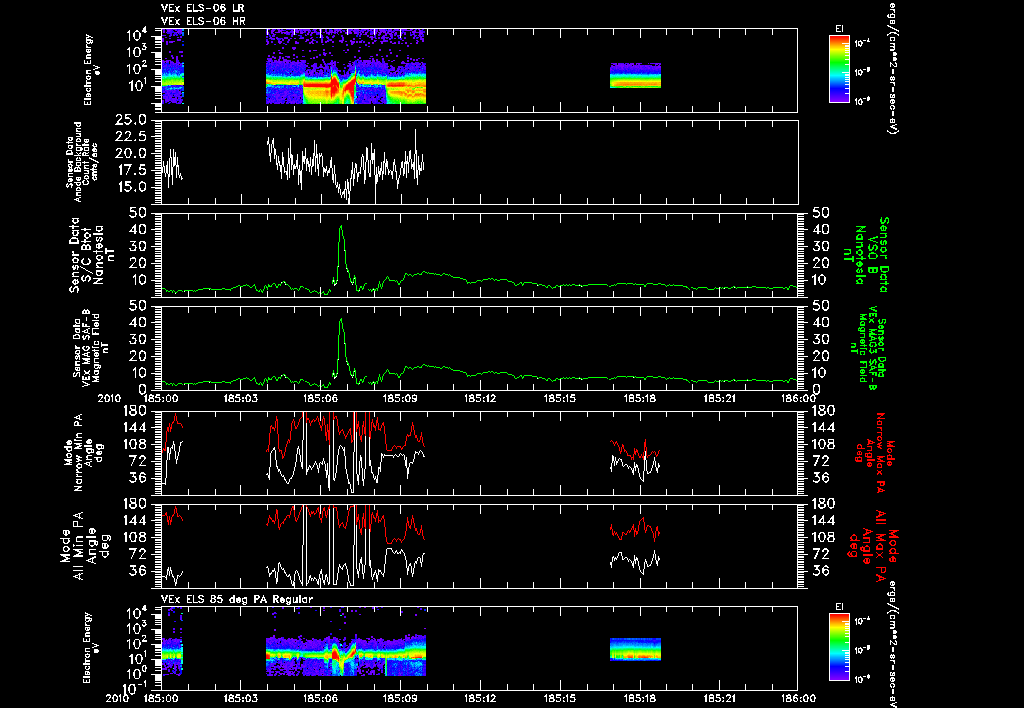The image size is (1024, 708).
Task: Click the "EI" label above the 85 deg PA color bar
Action: click(x=839, y=607)
